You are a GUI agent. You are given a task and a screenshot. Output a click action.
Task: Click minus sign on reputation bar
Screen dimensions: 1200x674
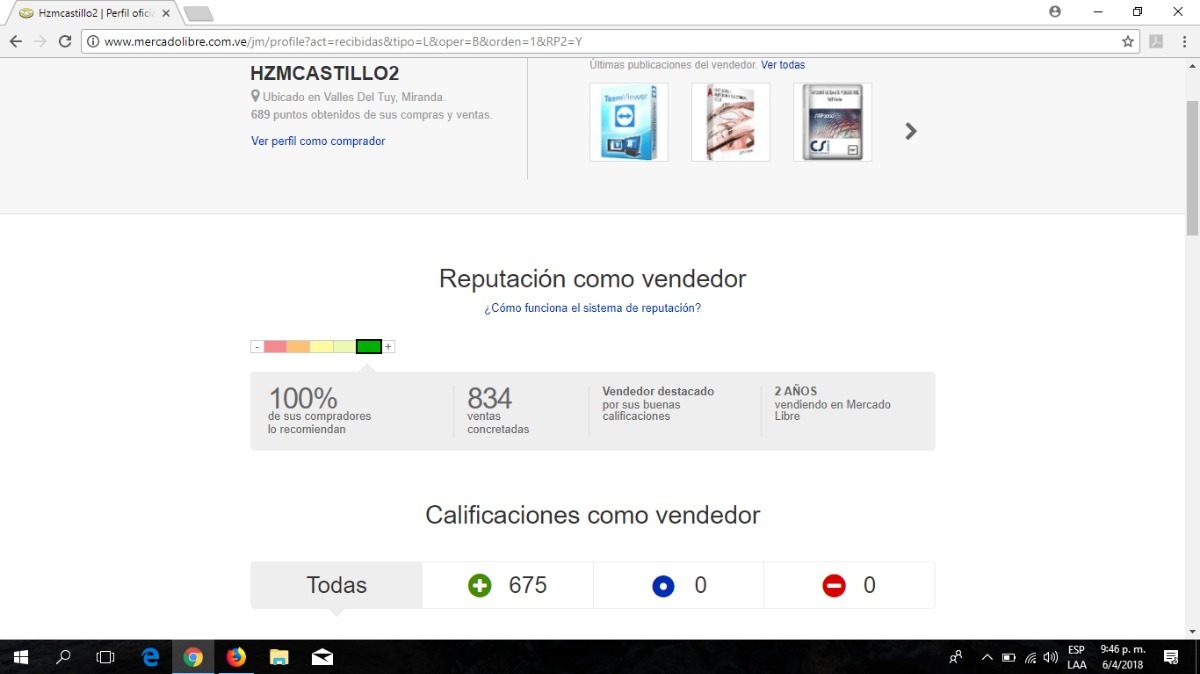coord(257,347)
